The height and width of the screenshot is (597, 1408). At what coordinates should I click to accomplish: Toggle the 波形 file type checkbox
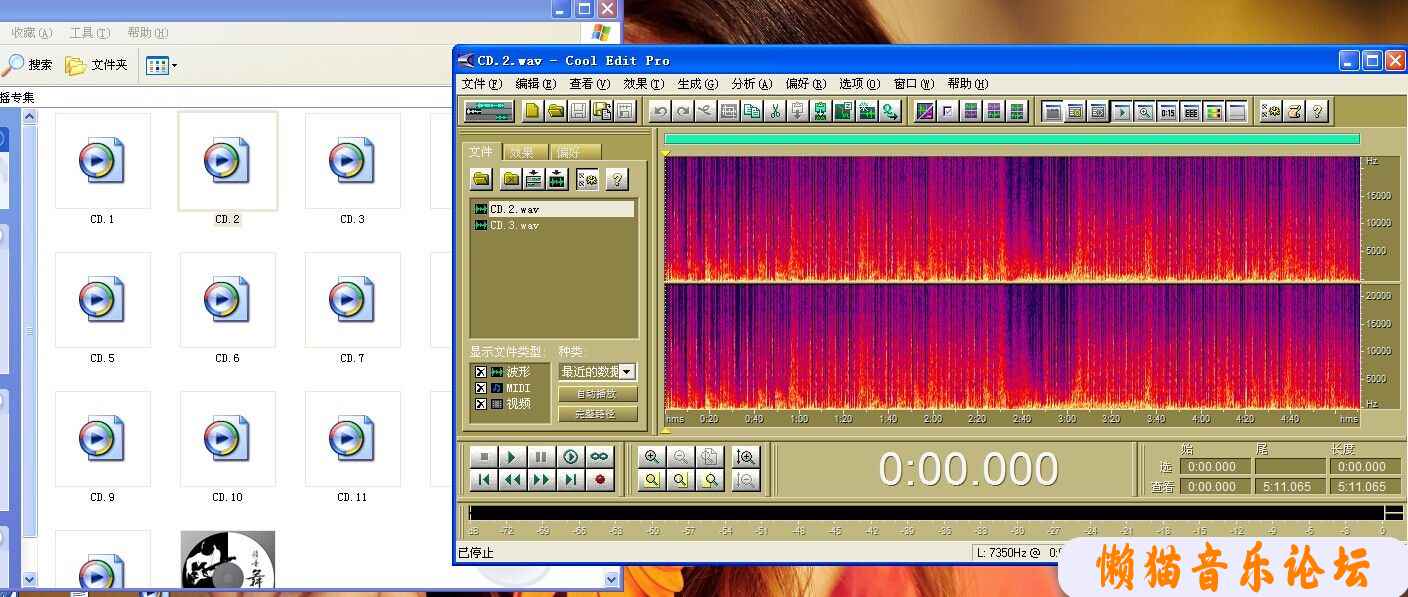click(481, 372)
